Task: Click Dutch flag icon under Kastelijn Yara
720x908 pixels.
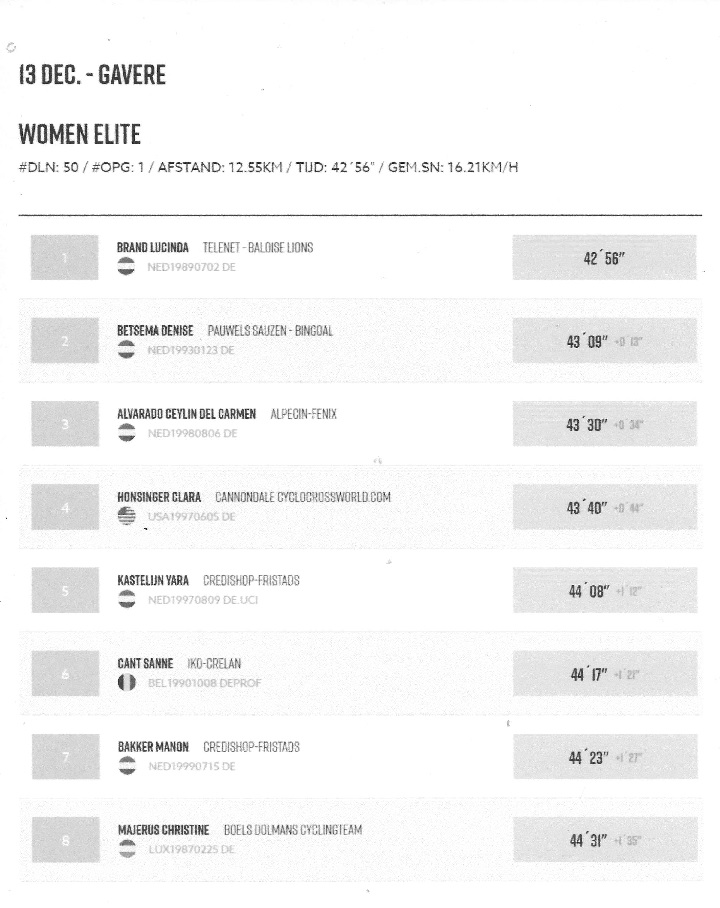Action: pyautogui.click(x=127, y=599)
